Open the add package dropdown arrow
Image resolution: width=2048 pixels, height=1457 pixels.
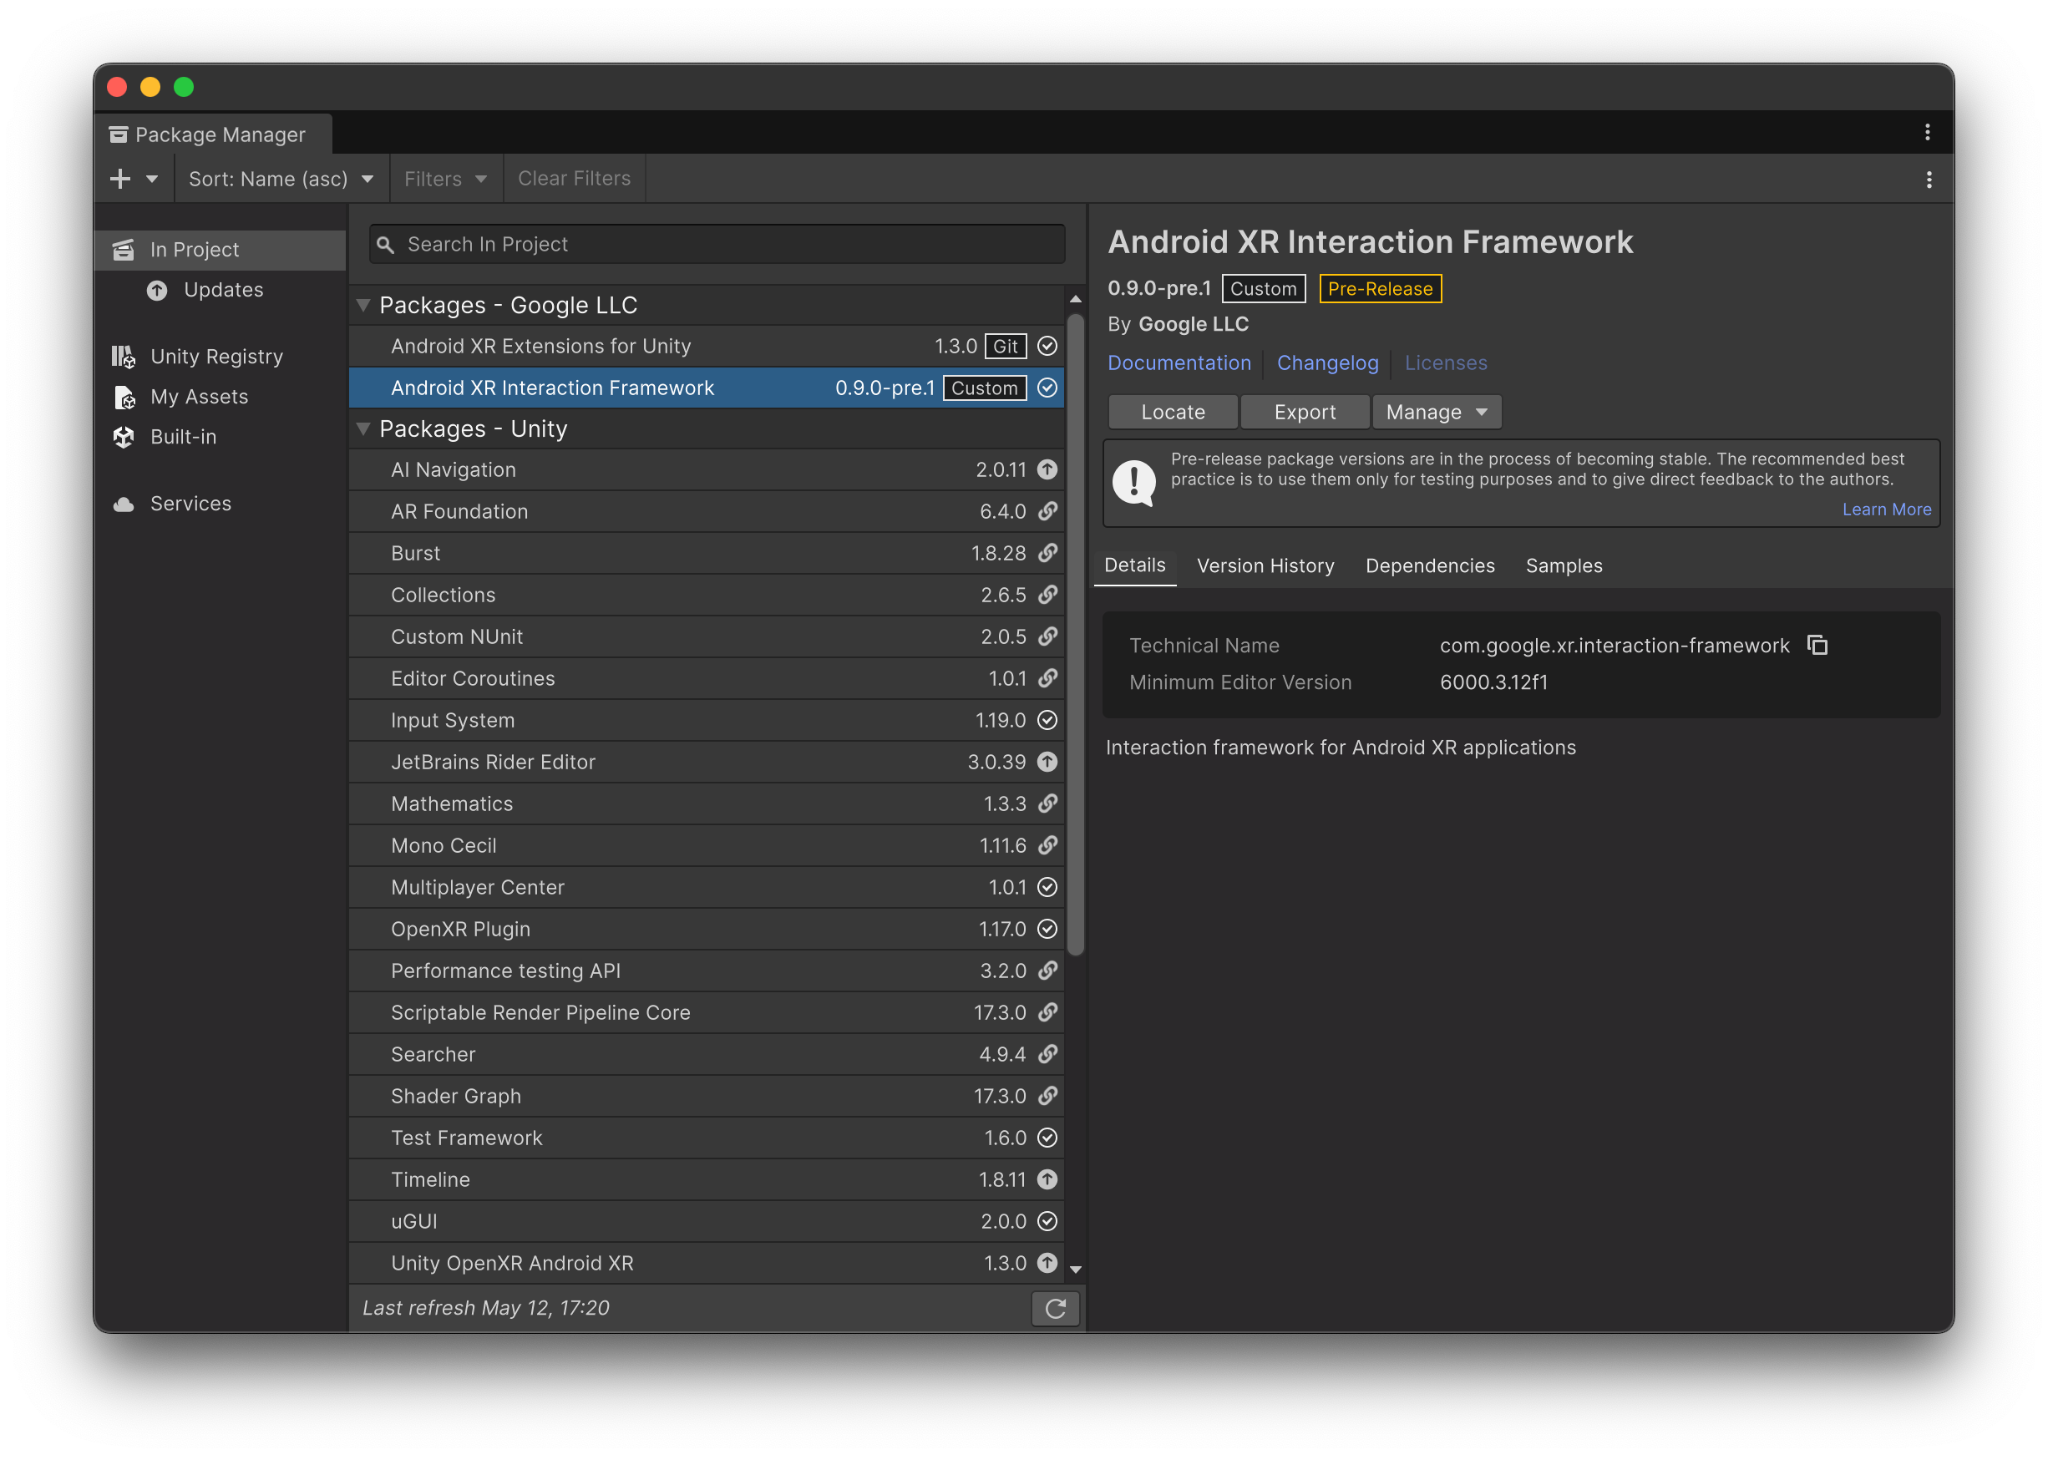pyautogui.click(x=152, y=179)
